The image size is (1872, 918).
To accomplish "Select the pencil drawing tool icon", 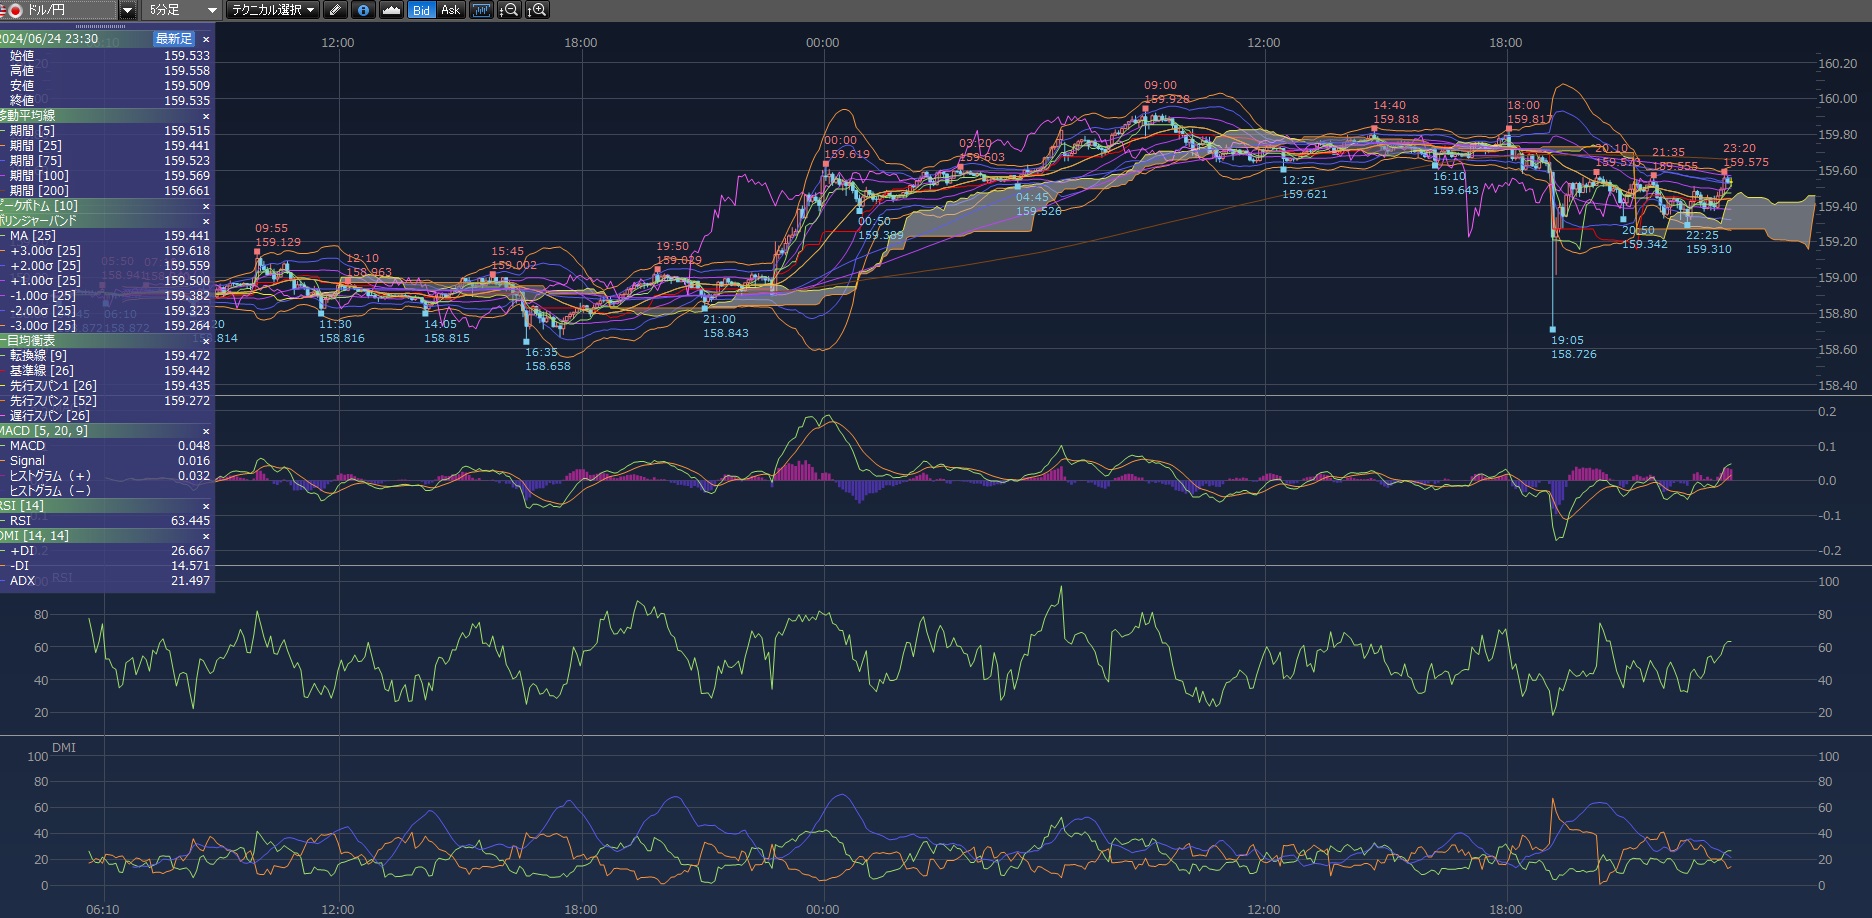I will [x=336, y=10].
